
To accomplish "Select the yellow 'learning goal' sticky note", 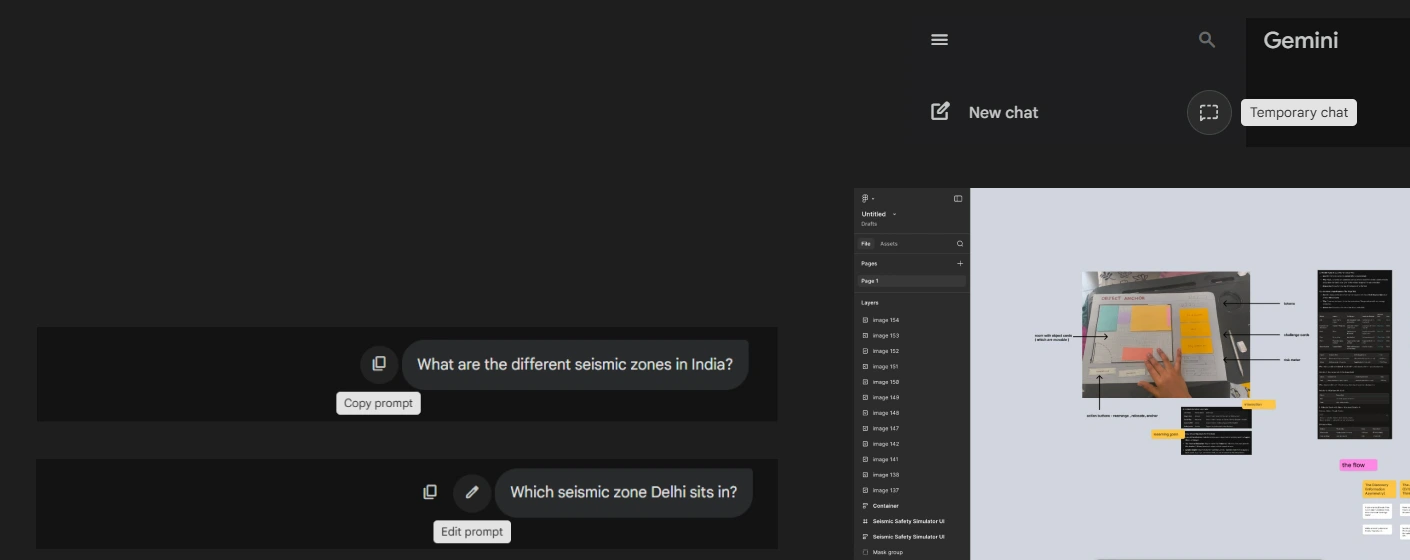I will click(x=1167, y=434).
